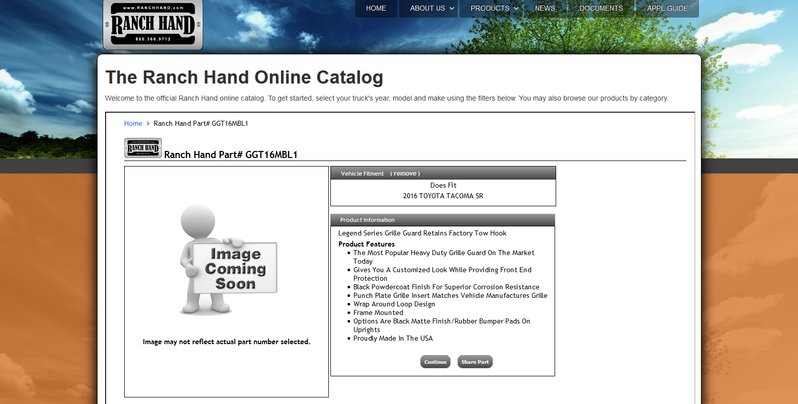Click 'Legend Series Grille Guard Retains Factory Tow Hook'
Screen dimensions: 798x404
pos(422,233)
